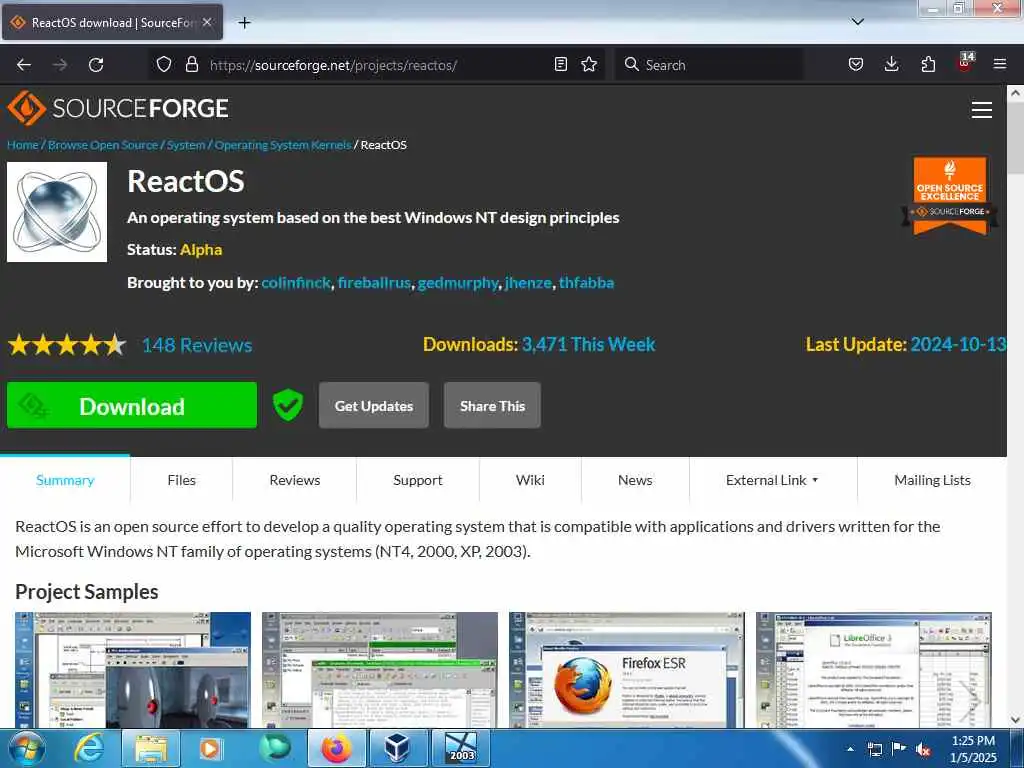Toggle reader view icon in address bar
The width and height of the screenshot is (1024, 768).
tap(560, 65)
